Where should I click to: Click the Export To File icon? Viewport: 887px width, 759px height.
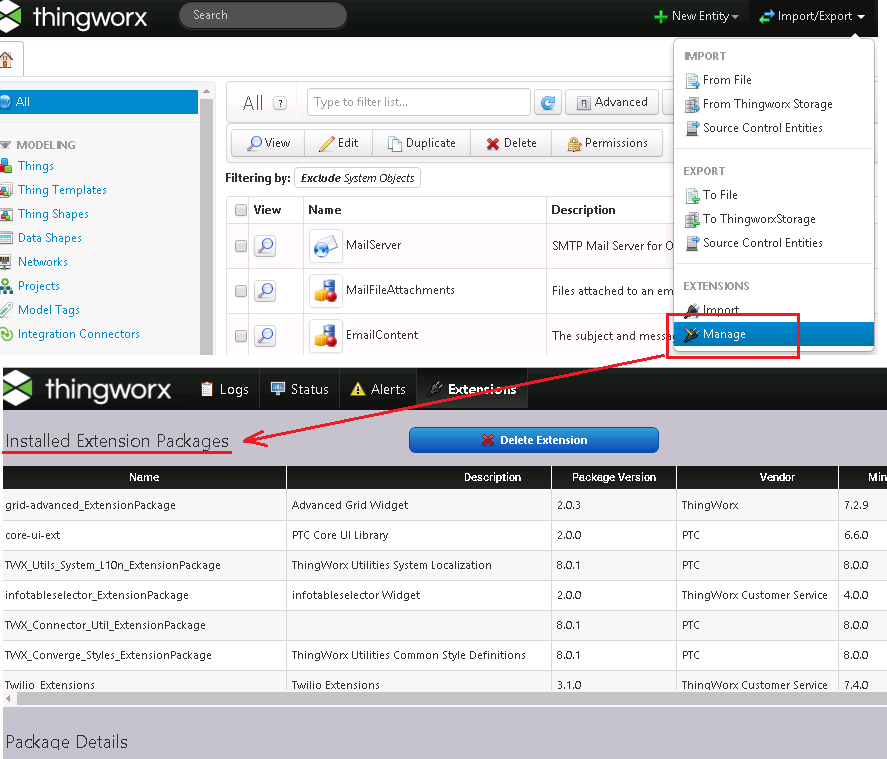click(692, 196)
